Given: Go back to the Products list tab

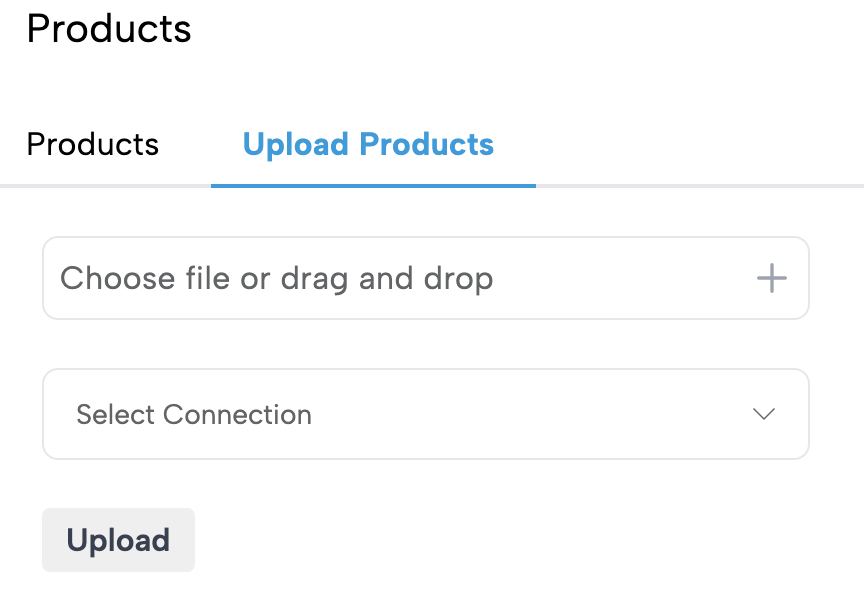Looking at the screenshot, I should tap(93, 144).
